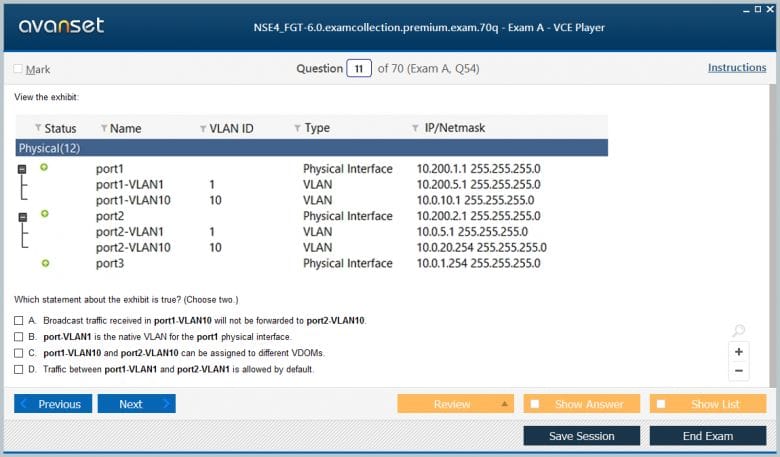
Task: Open the Instructions link
Action: pyautogui.click(x=736, y=68)
